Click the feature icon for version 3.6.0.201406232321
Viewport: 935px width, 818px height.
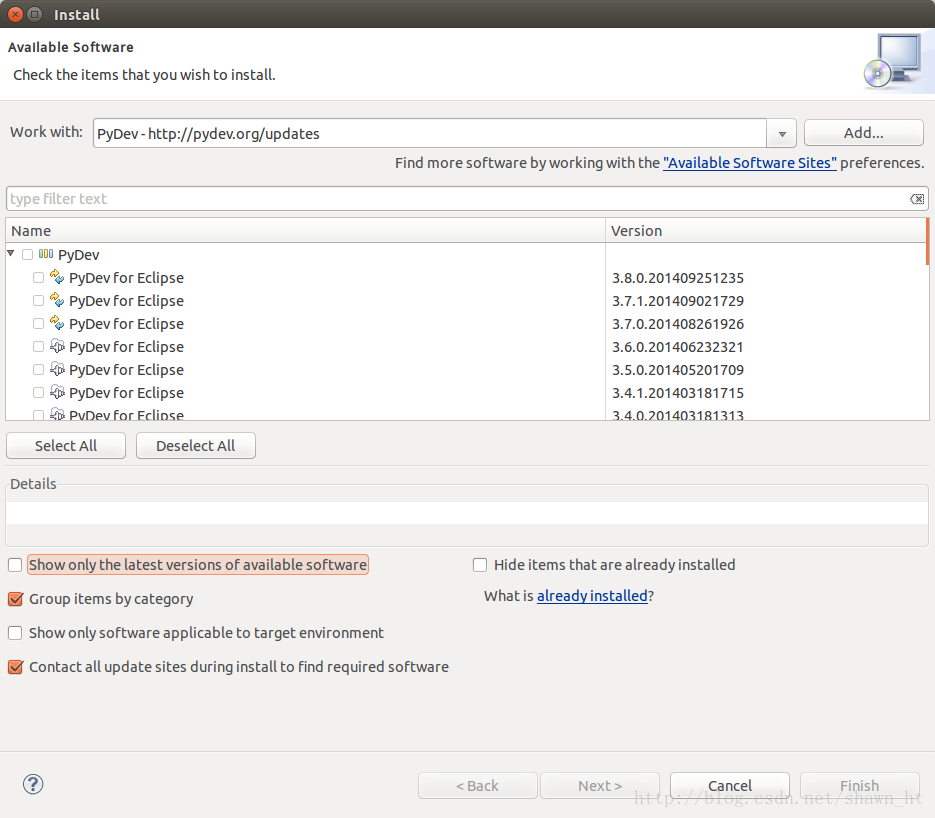(x=57, y=346)
